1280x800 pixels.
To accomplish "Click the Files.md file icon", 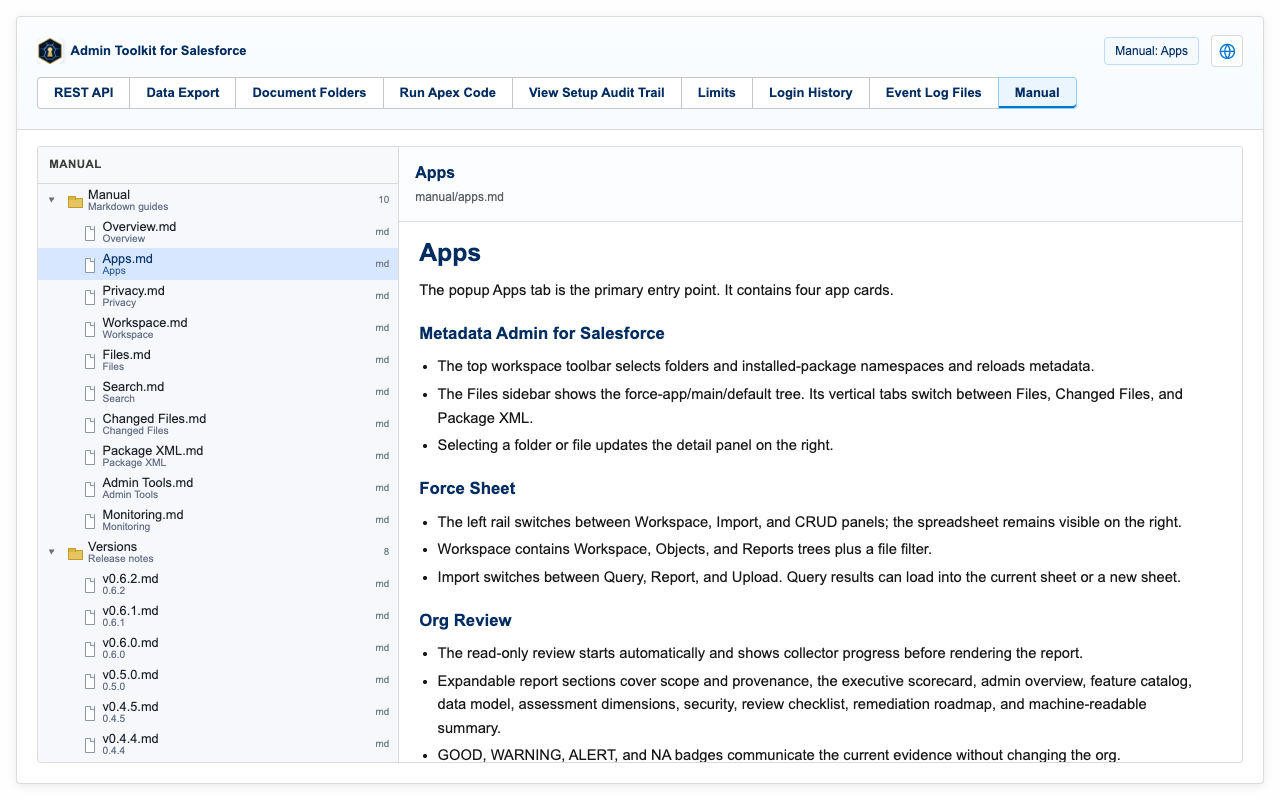I will 90,361.
